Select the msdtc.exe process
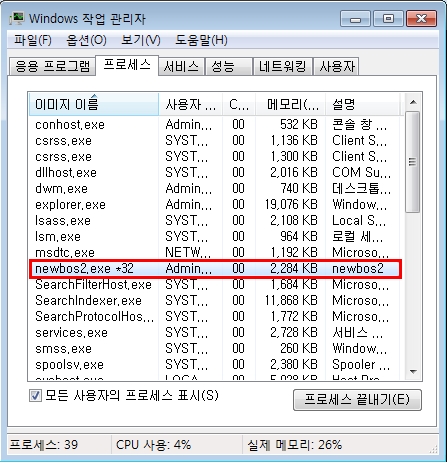 215,253
